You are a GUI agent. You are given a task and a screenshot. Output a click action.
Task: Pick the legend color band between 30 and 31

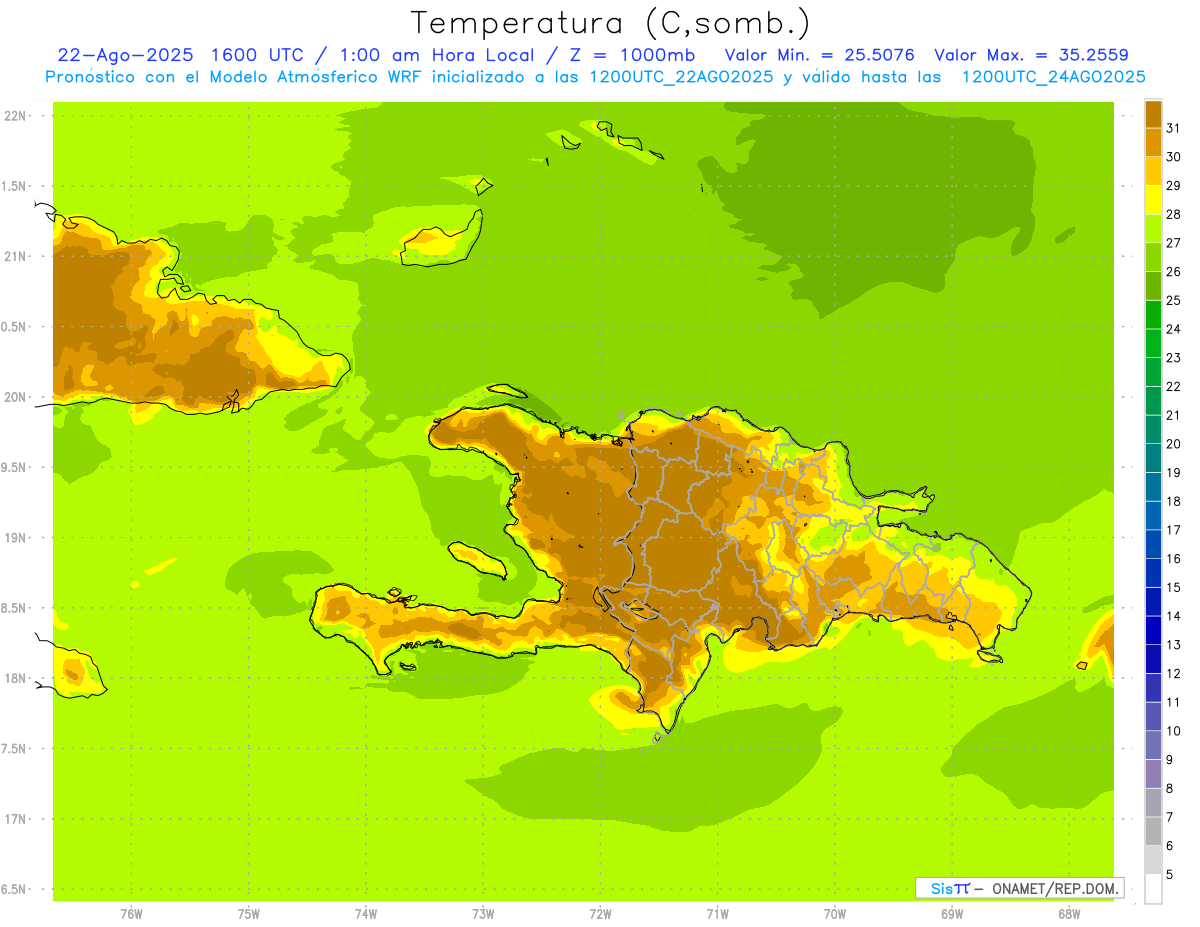tap(1153, 143)
